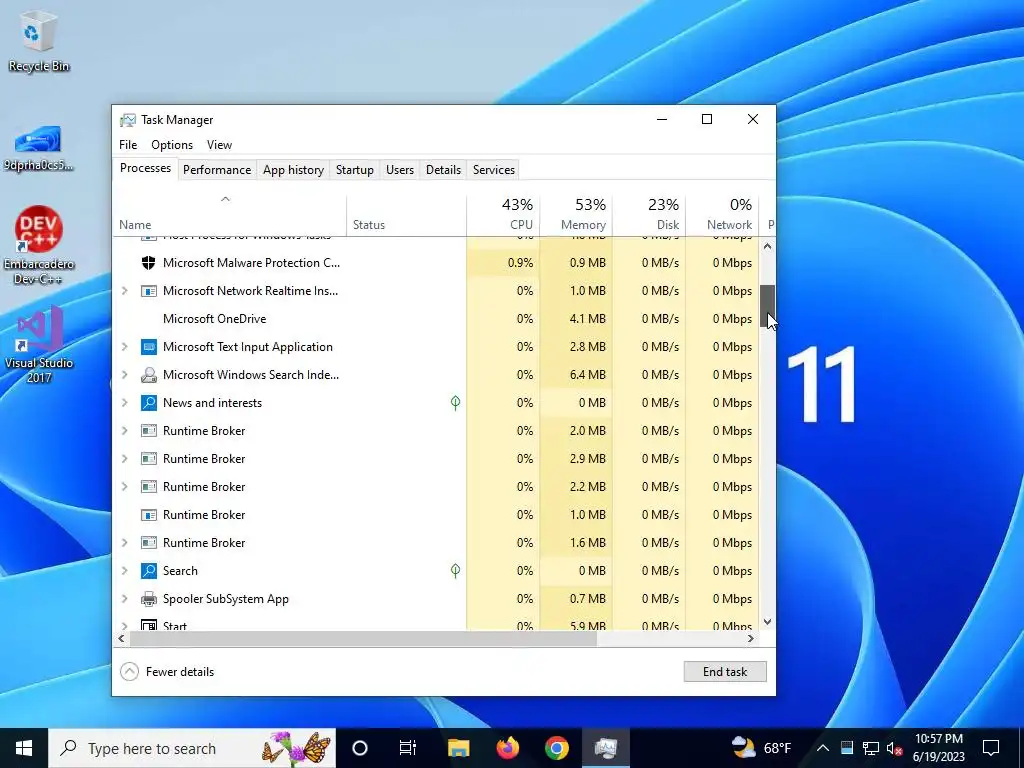Expand the Search process group
Viewport: 1024px width, 768px height.
click(125, 571)
